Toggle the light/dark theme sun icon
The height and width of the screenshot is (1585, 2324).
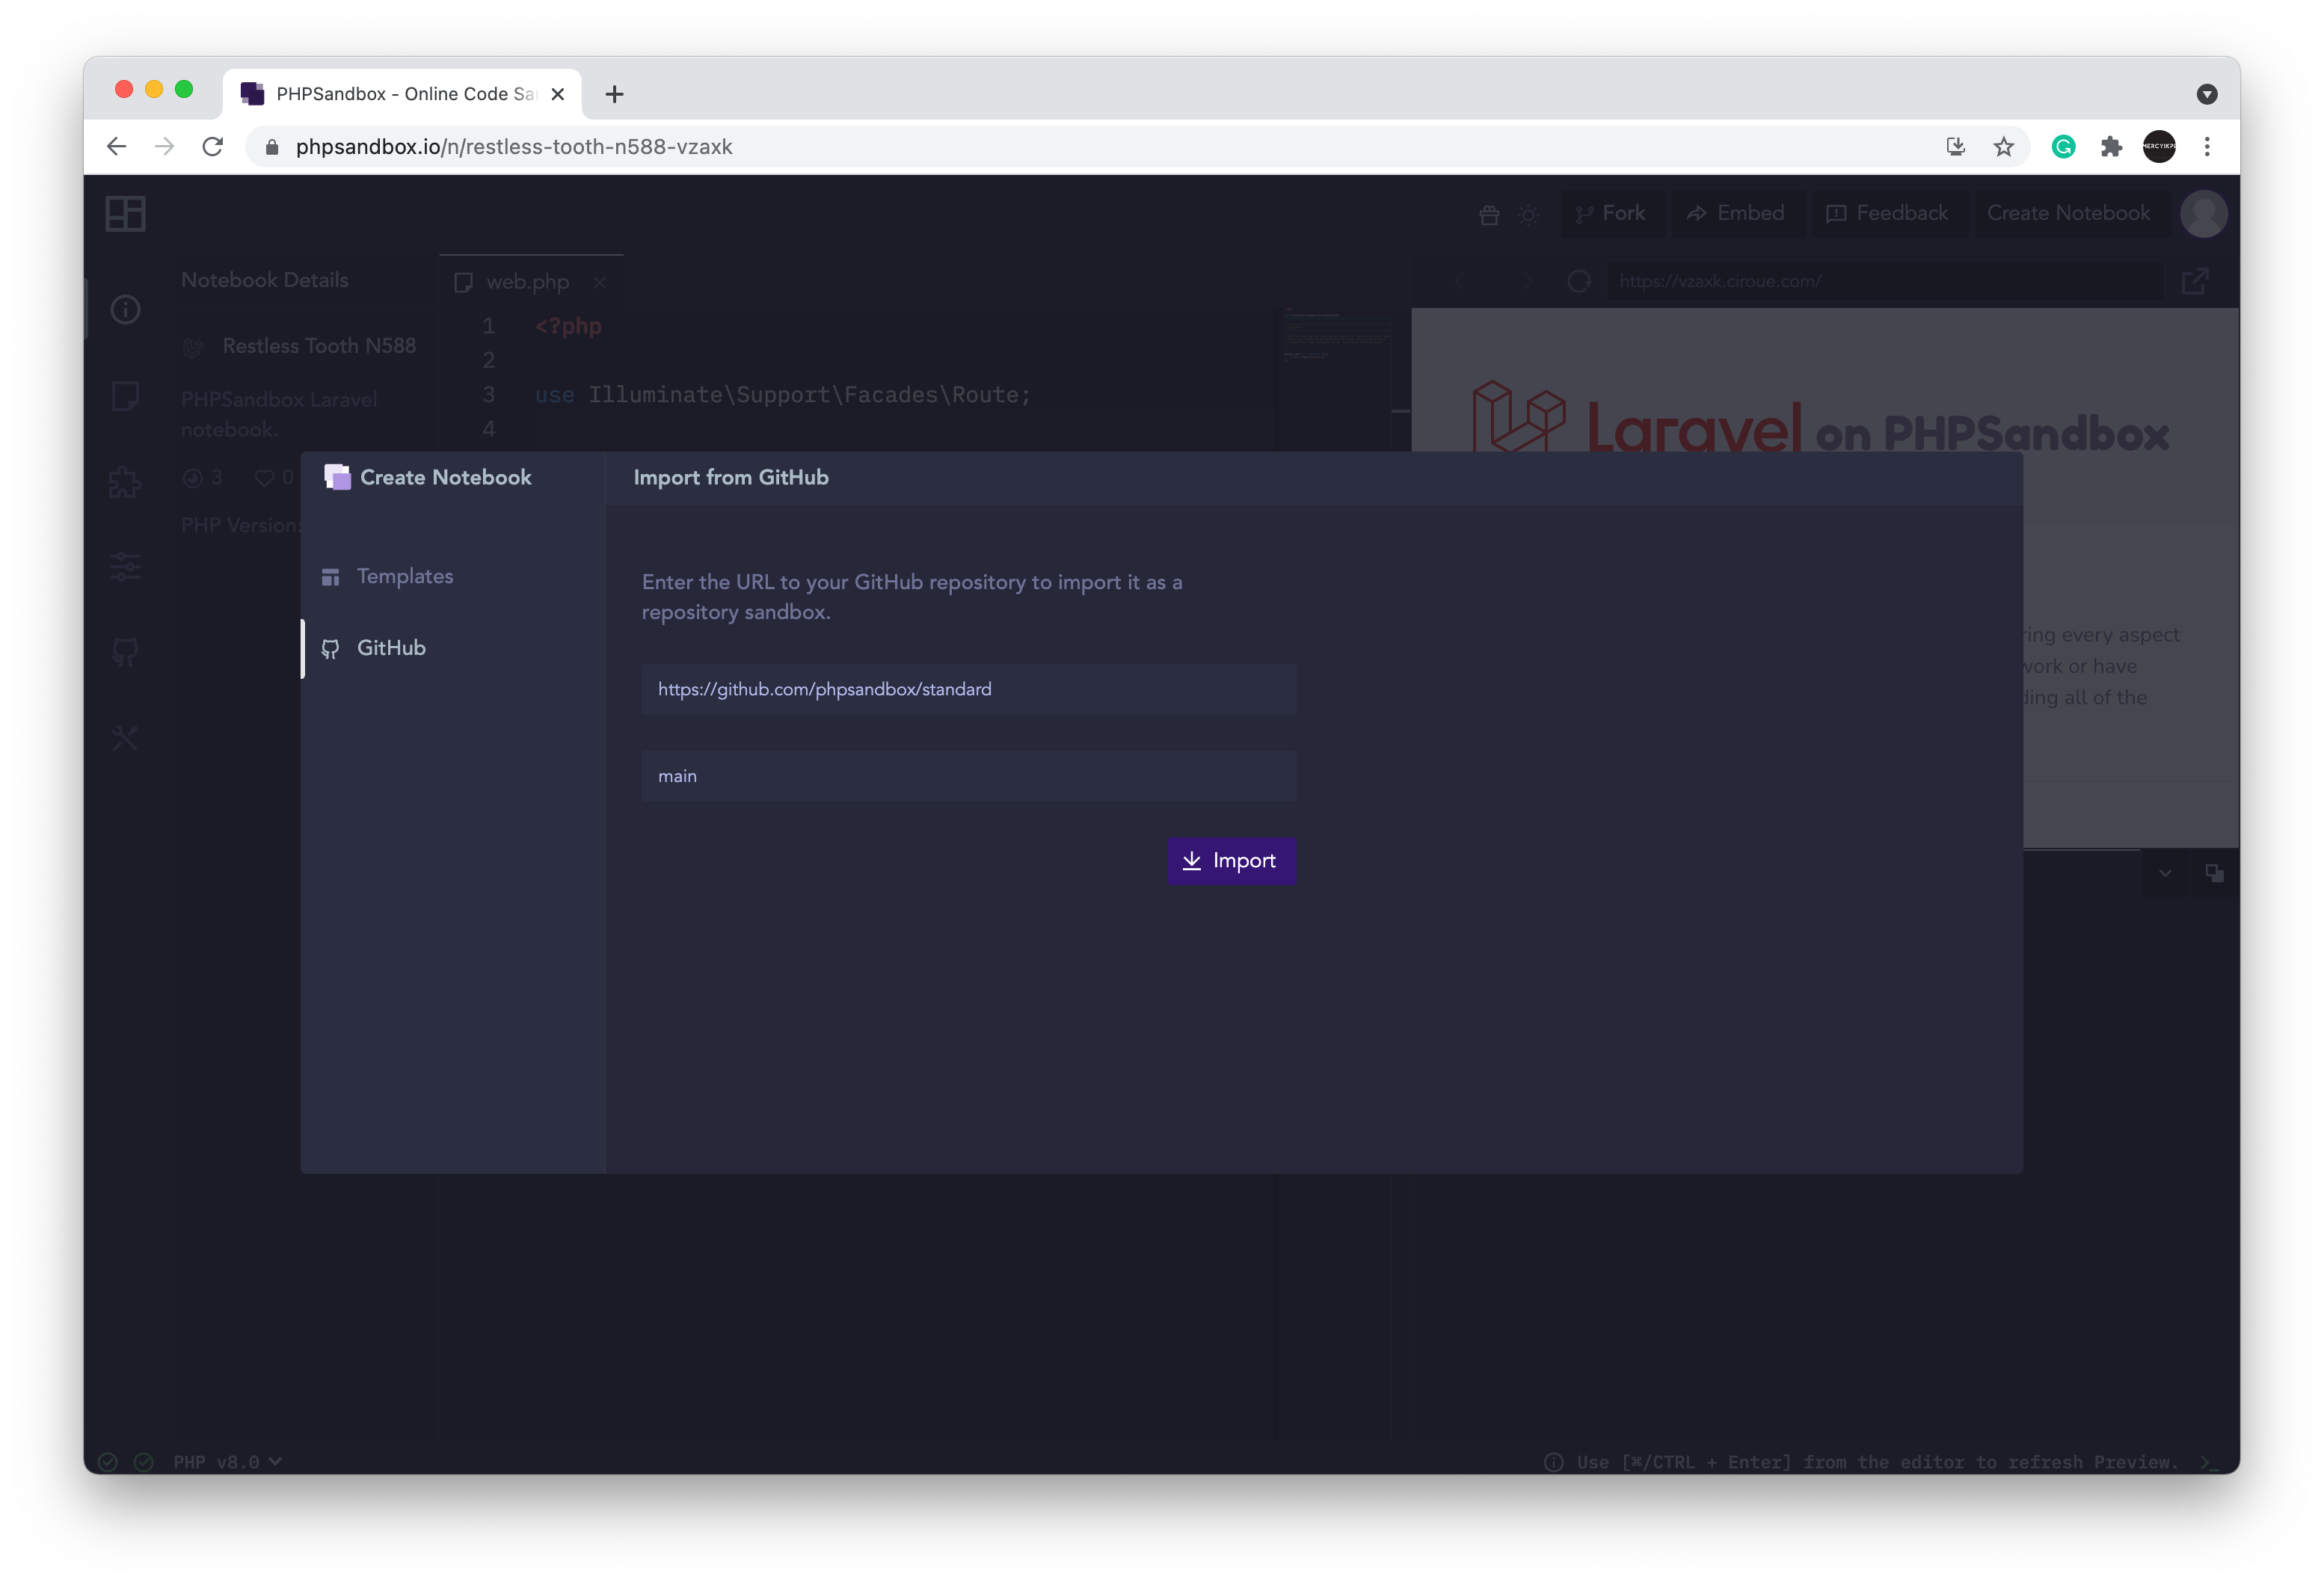point(1528,214)
